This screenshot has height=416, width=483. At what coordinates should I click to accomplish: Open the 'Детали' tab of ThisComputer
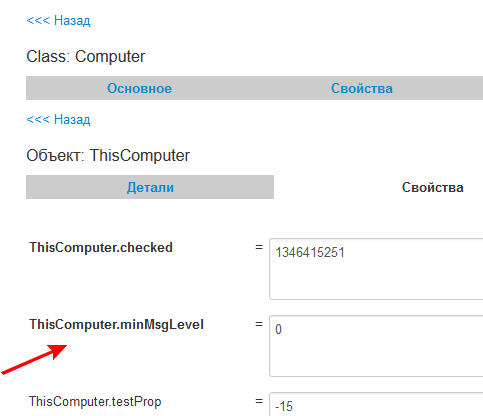150,187
